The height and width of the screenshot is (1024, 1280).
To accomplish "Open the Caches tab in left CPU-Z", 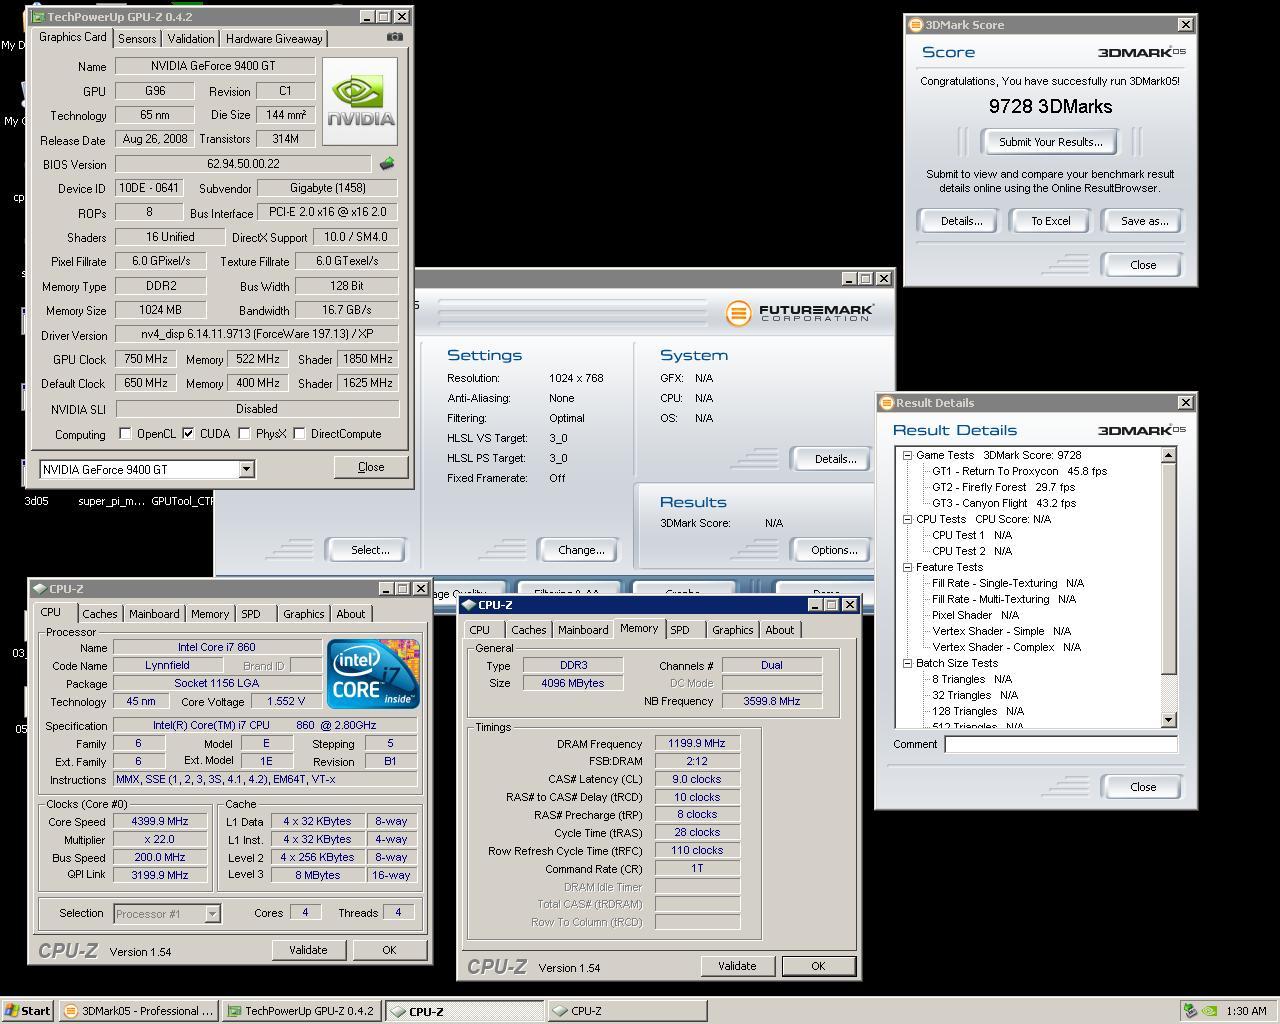I will tap(99, 614).
